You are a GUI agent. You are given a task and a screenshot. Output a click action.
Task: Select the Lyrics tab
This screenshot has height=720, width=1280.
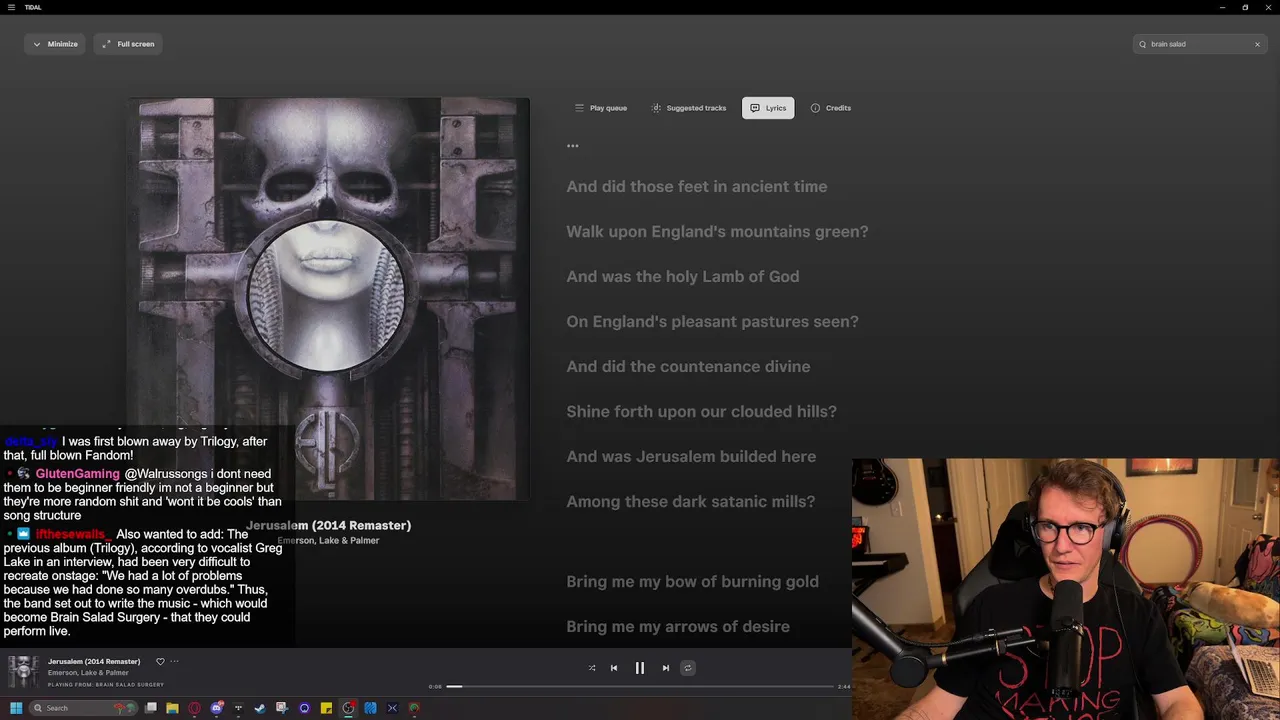tap(768, 108)
